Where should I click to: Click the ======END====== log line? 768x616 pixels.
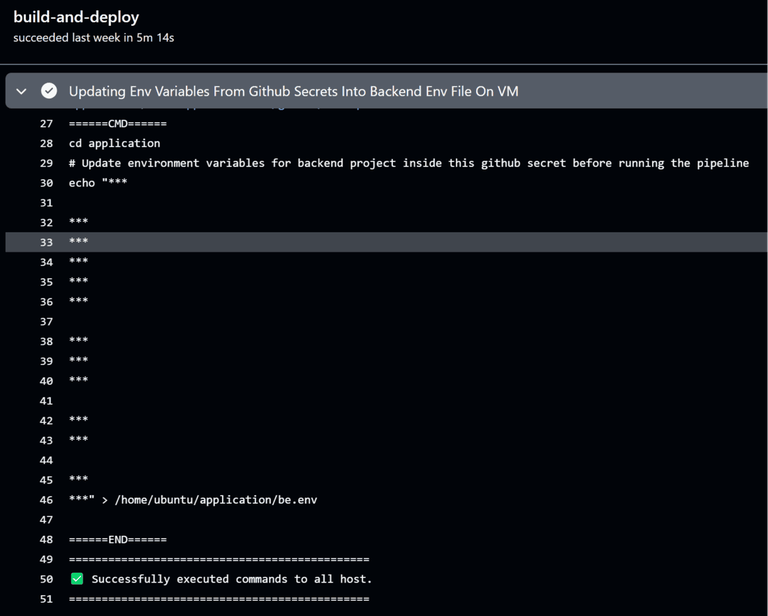tap(118, 540)
